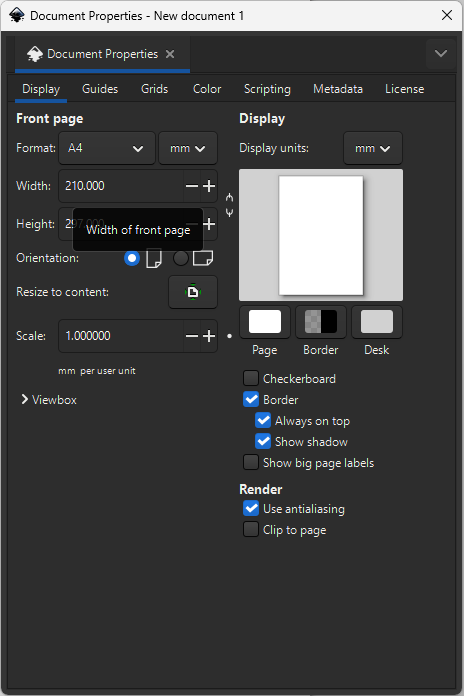
Task: Open the Format A4 dropdown
Action: [107, 148]
